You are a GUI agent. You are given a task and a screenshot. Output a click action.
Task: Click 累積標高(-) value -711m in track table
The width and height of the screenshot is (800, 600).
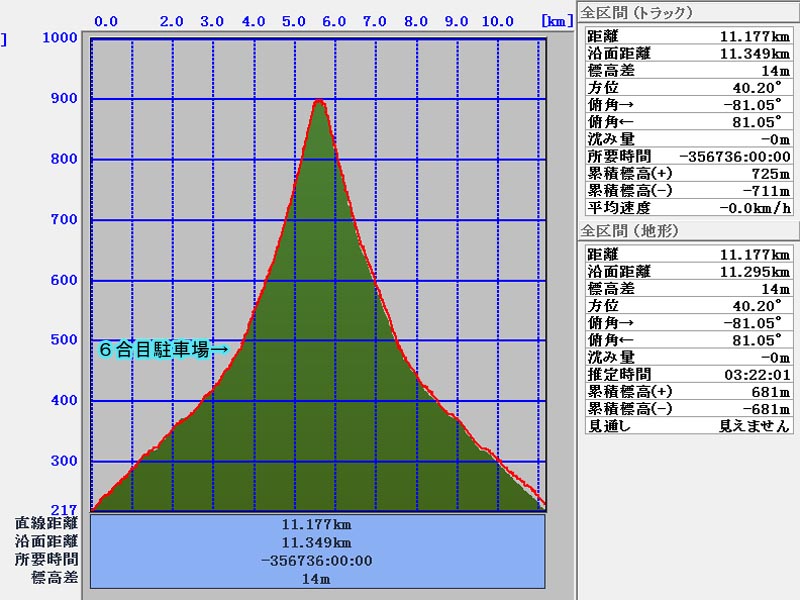[766, 191]
